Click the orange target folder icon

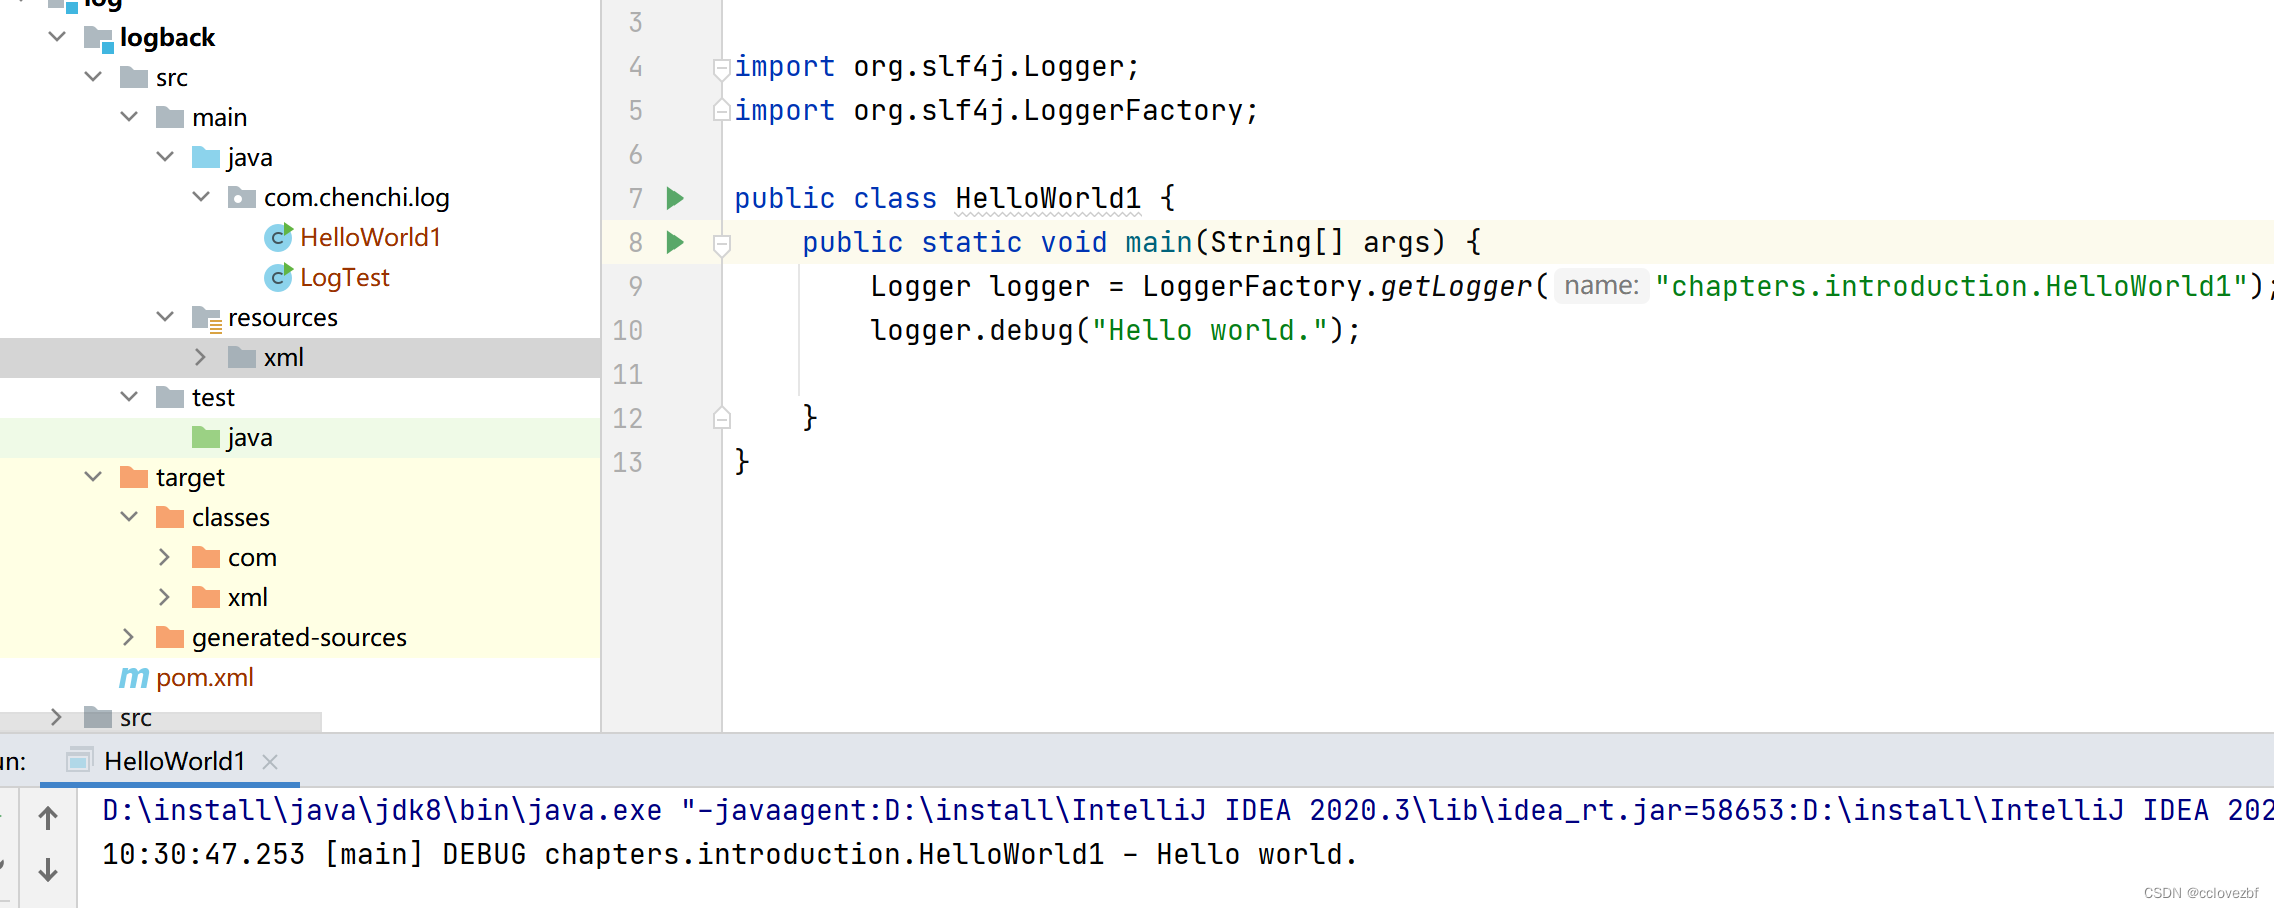point(133,477)
